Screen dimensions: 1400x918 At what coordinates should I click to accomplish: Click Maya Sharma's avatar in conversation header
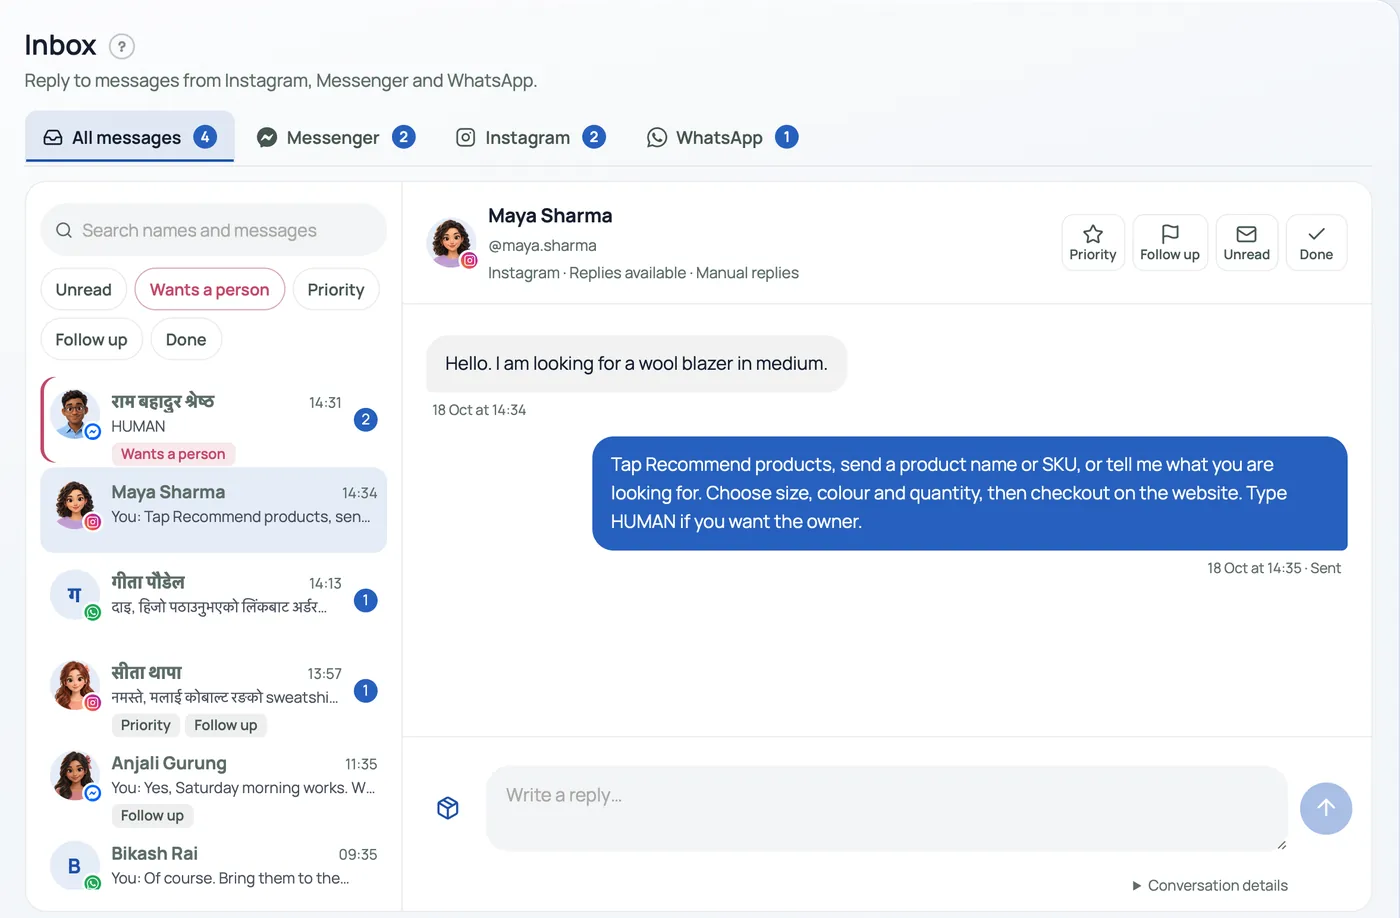click(x=452, y=243)
